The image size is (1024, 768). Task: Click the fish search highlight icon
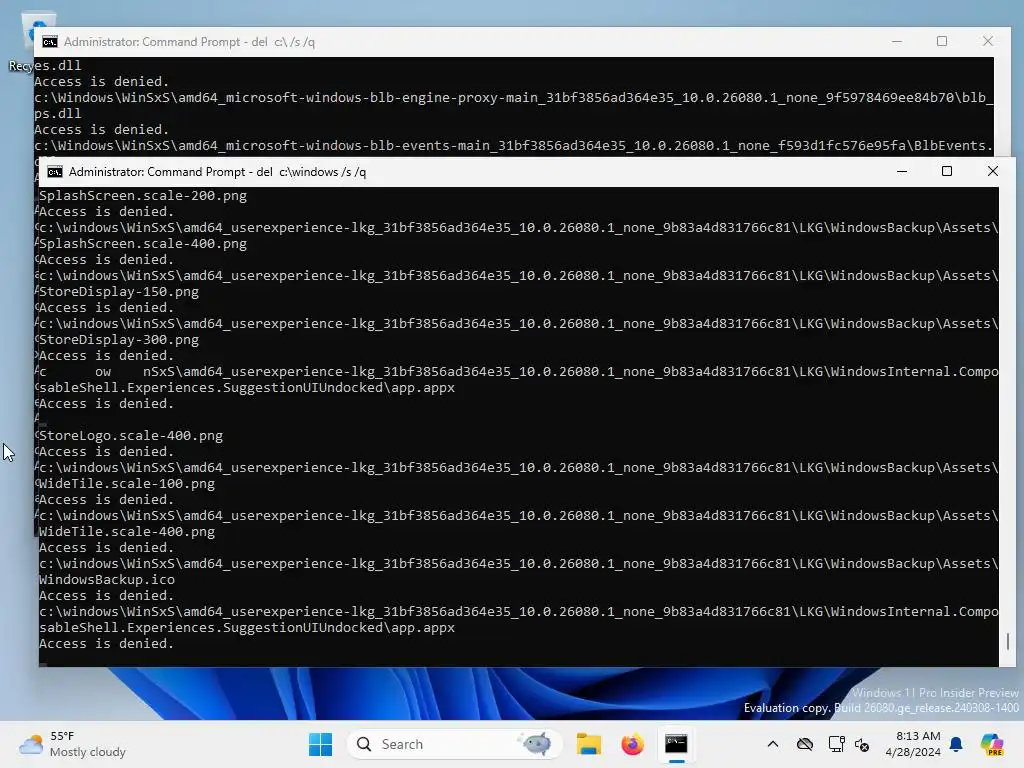click(x=535, y=744)
